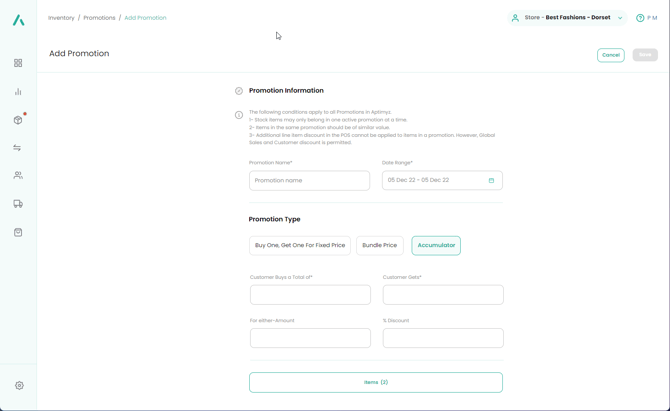This screenshot has height=411, width=670.
Task: Open the delivery truck icon
Action: 18,204
